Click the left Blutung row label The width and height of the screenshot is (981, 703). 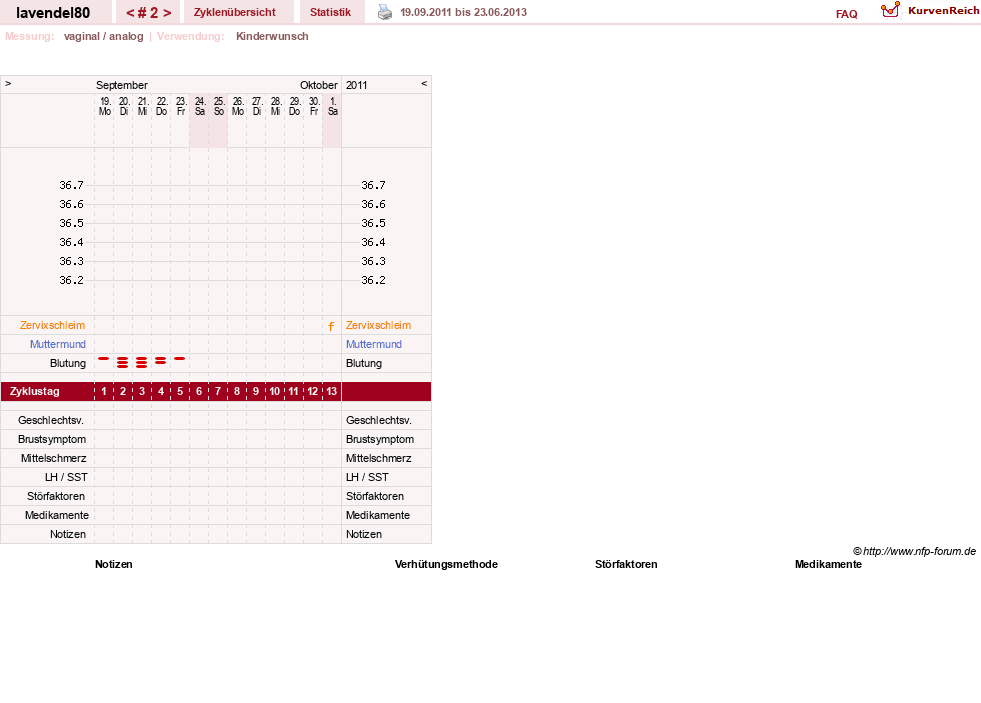click(68, 363)
